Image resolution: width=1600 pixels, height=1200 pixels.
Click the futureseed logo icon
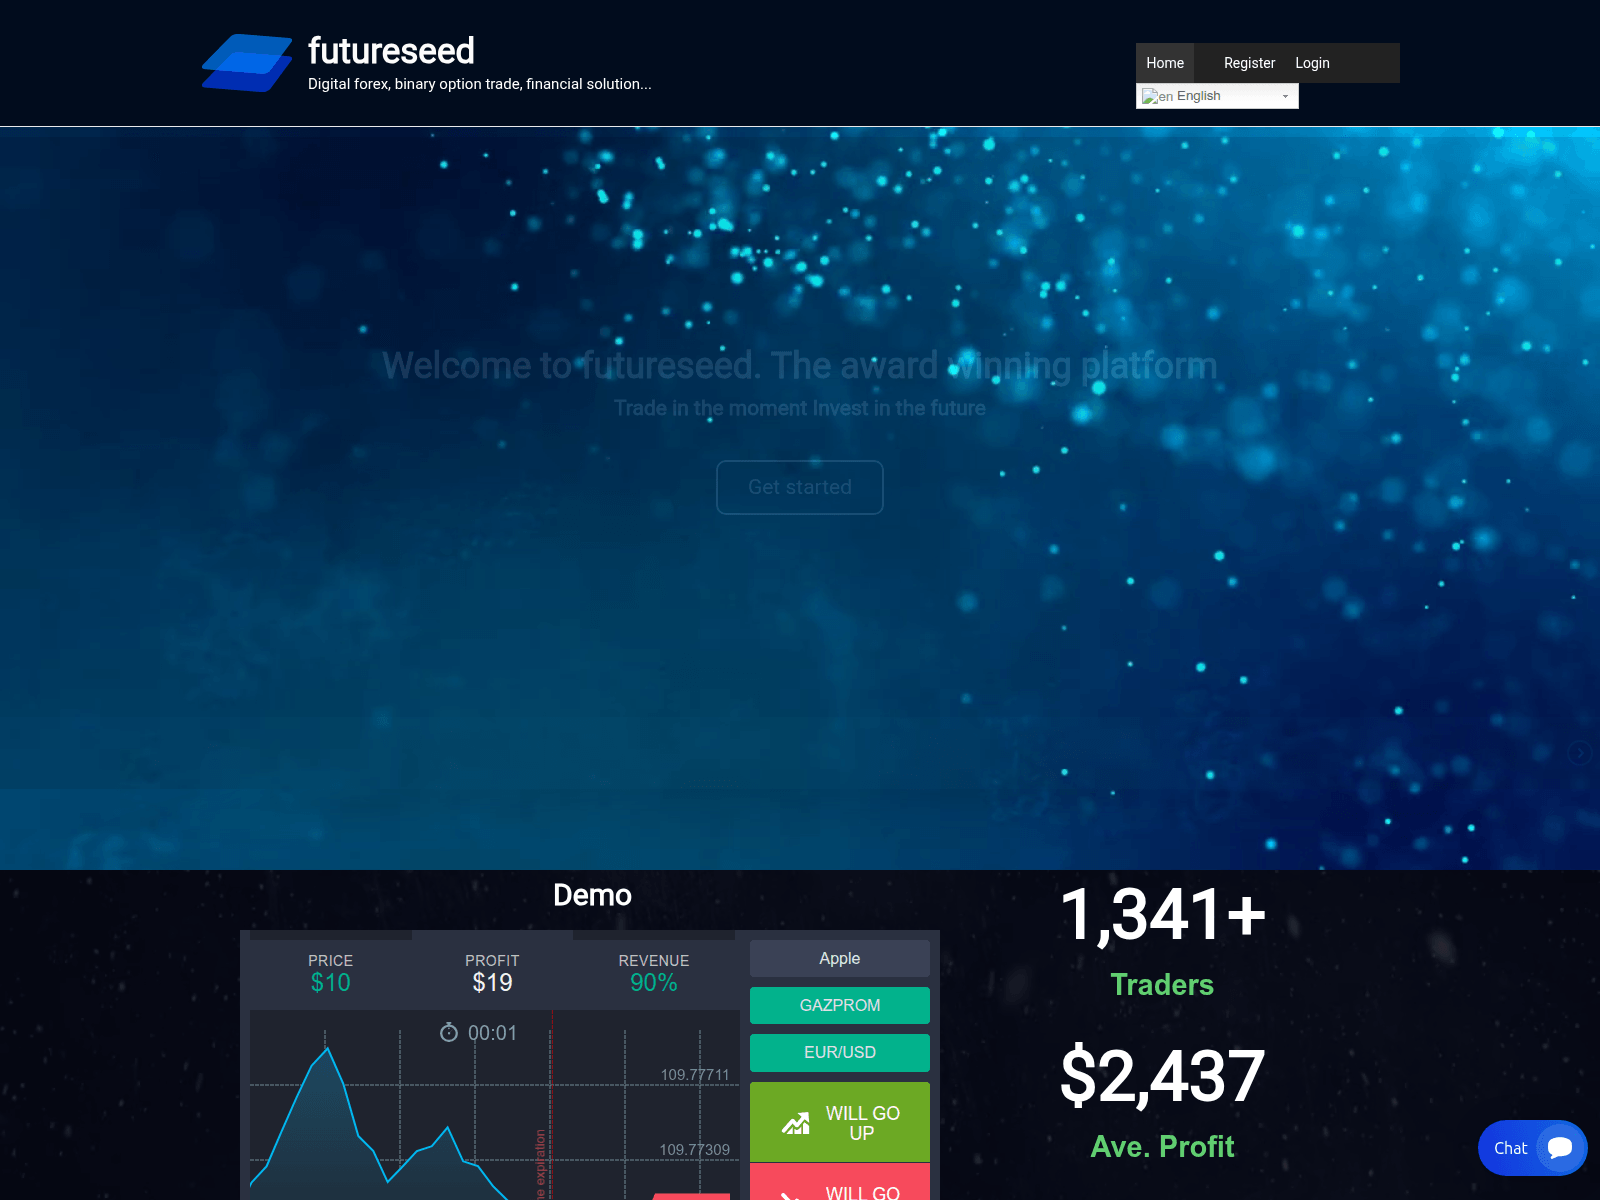247,63
